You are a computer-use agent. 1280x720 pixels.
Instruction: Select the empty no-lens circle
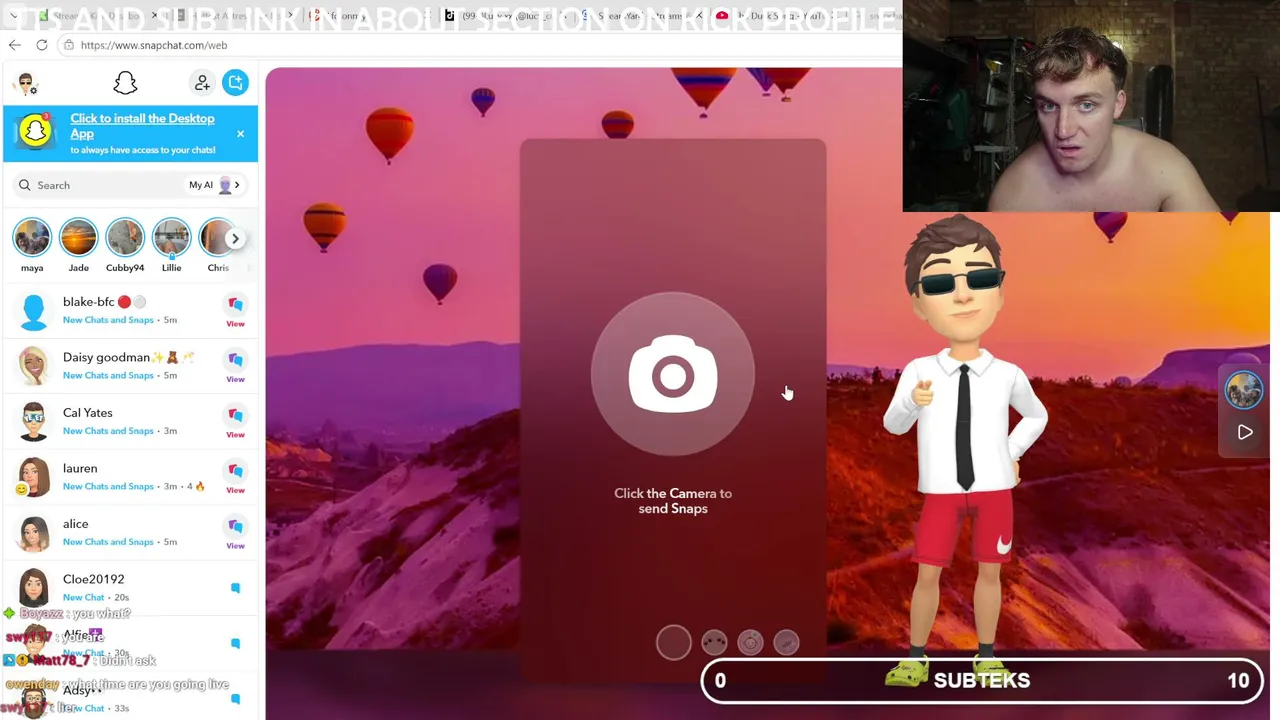(x=673, y=642)
